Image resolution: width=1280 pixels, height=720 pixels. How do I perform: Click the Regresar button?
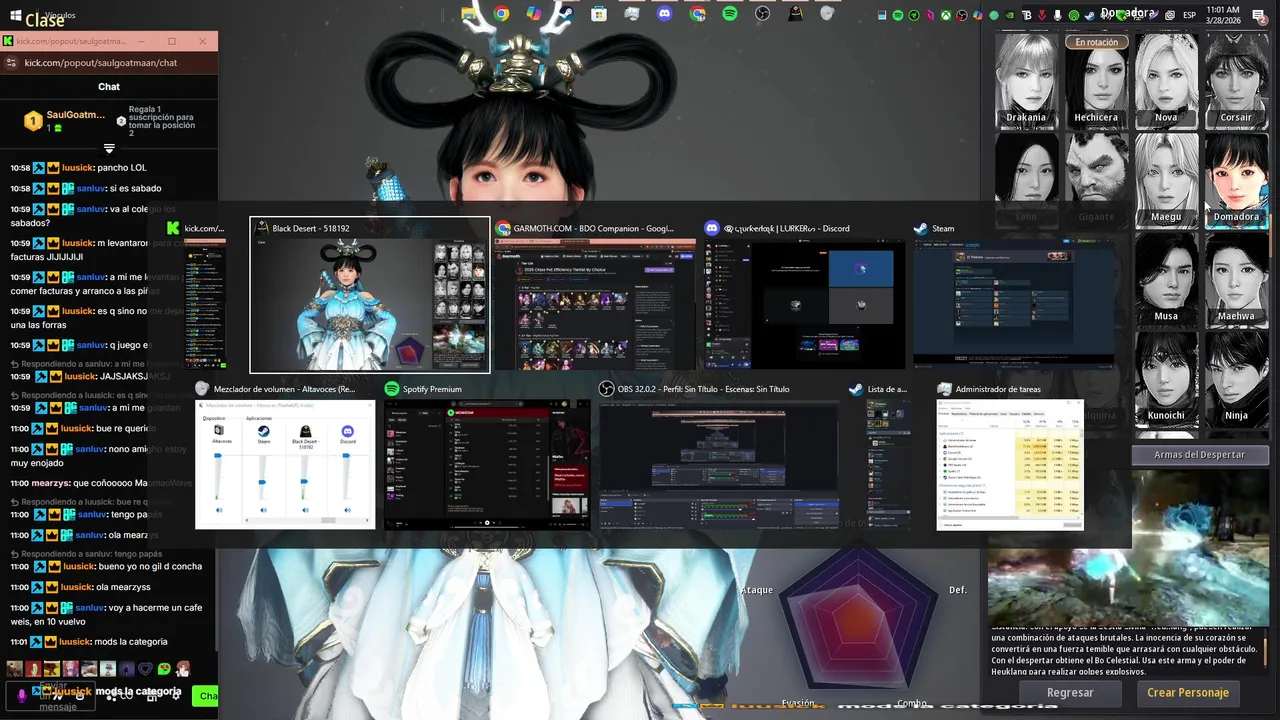tap(1070, 692)
